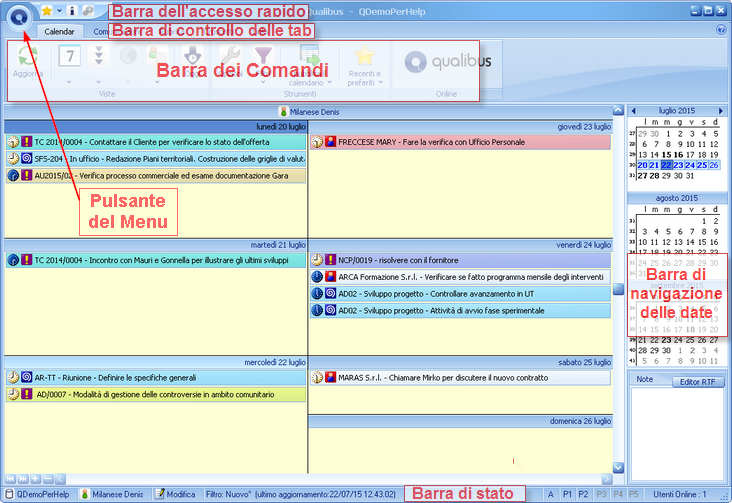This screenshot has height=503, width=732.
Task: Toggle the A filter in status bar
Action: pyautogui.click(x=550, y=494)
